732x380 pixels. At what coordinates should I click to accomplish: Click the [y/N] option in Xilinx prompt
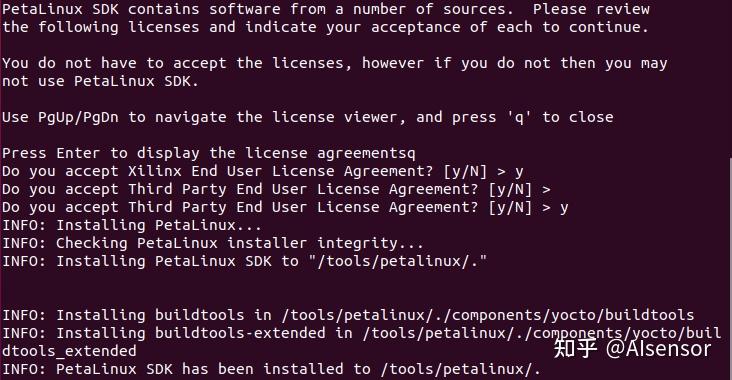465,171
